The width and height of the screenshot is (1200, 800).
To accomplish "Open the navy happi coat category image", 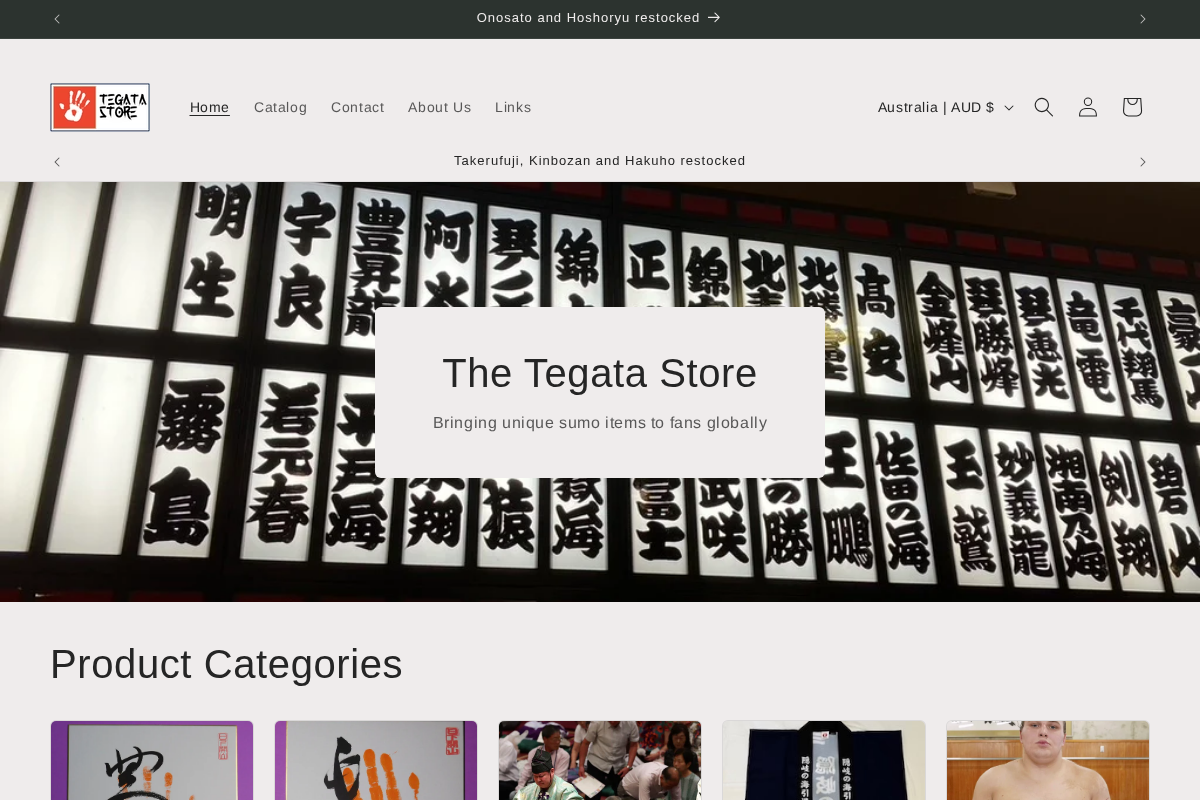I will pyautogui.click(x=823, y=760).
